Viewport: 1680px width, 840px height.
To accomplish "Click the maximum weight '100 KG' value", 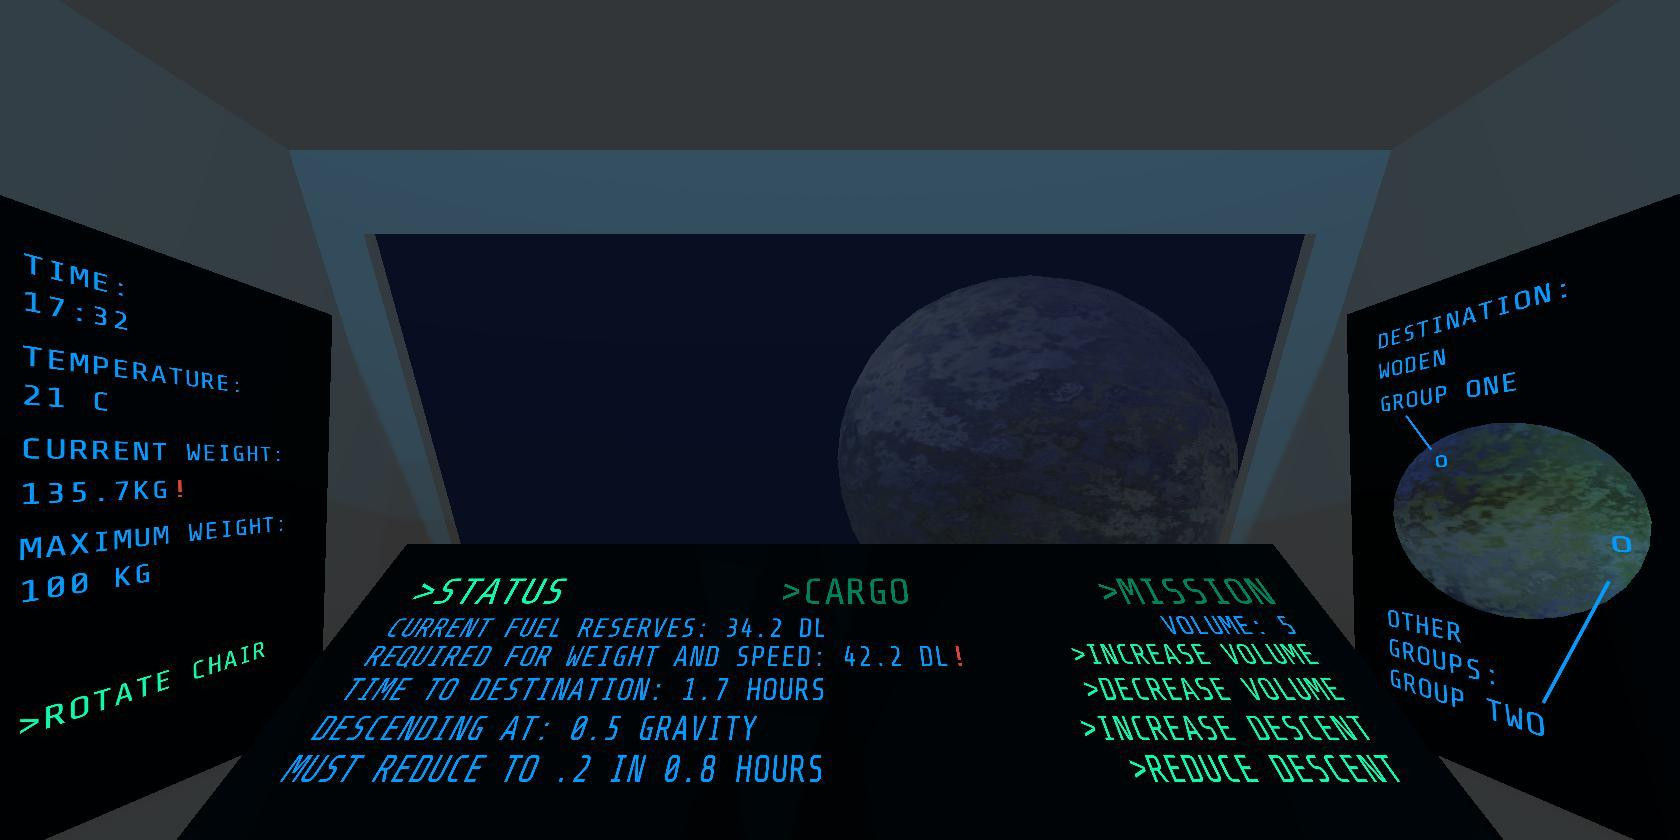I will 85,583.
